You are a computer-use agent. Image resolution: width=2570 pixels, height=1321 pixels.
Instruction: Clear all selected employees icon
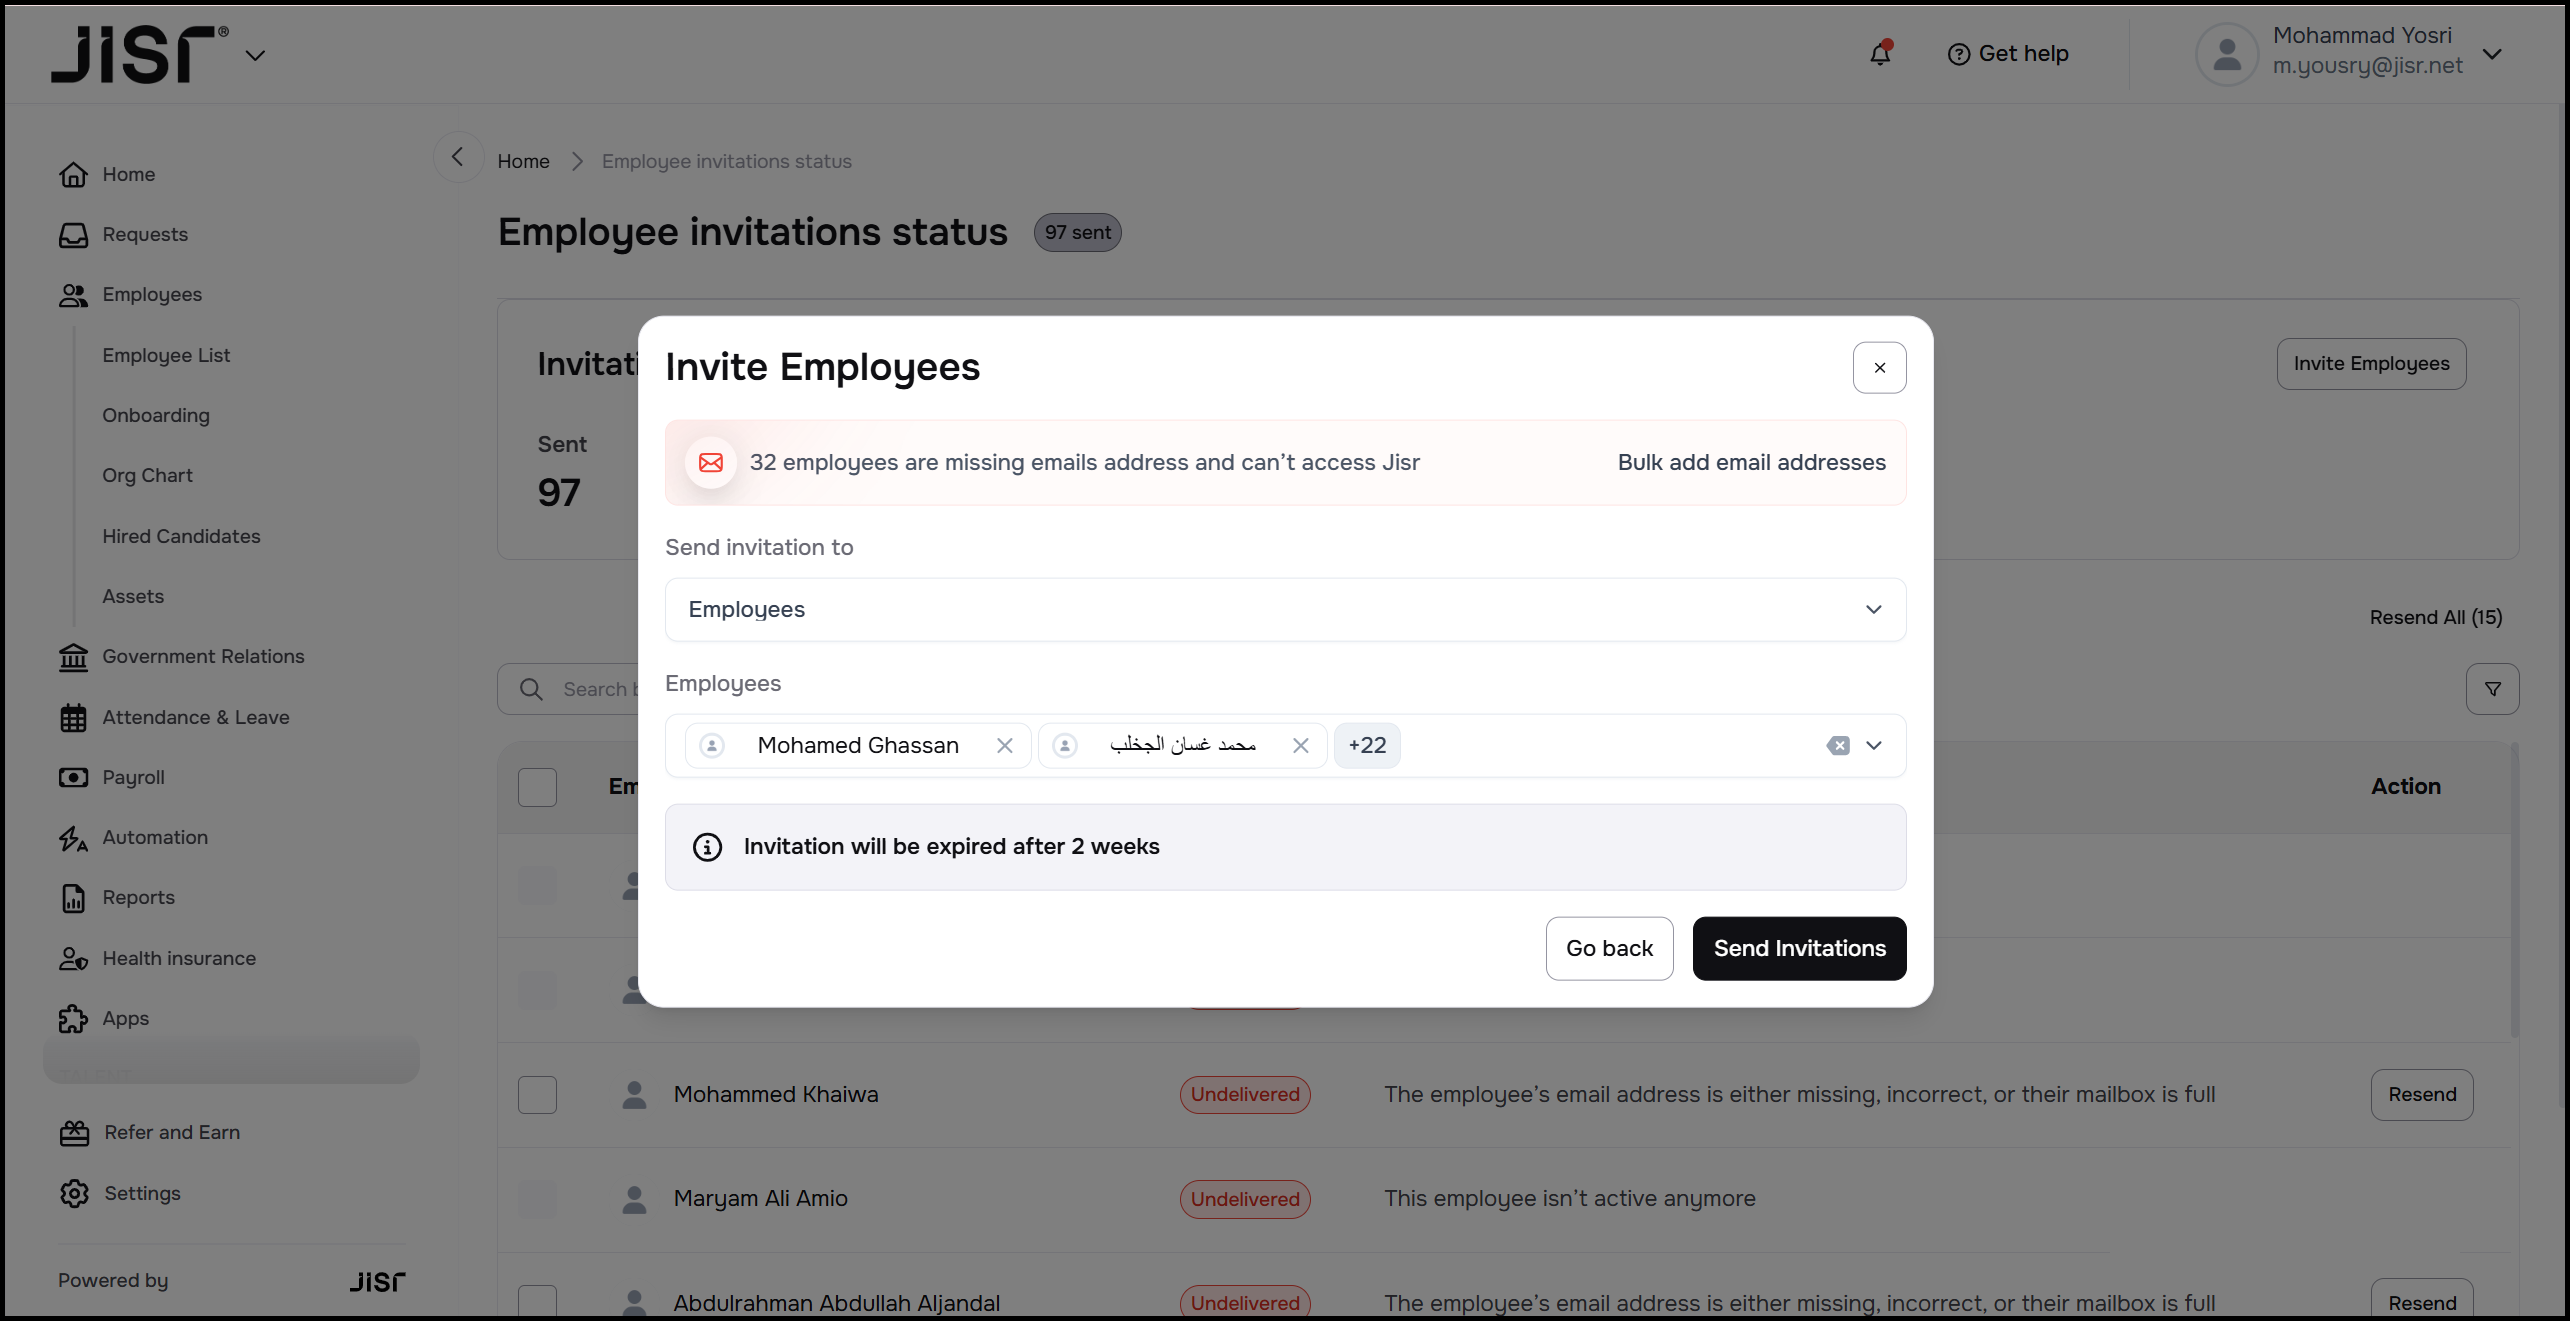coord(1838,746)
